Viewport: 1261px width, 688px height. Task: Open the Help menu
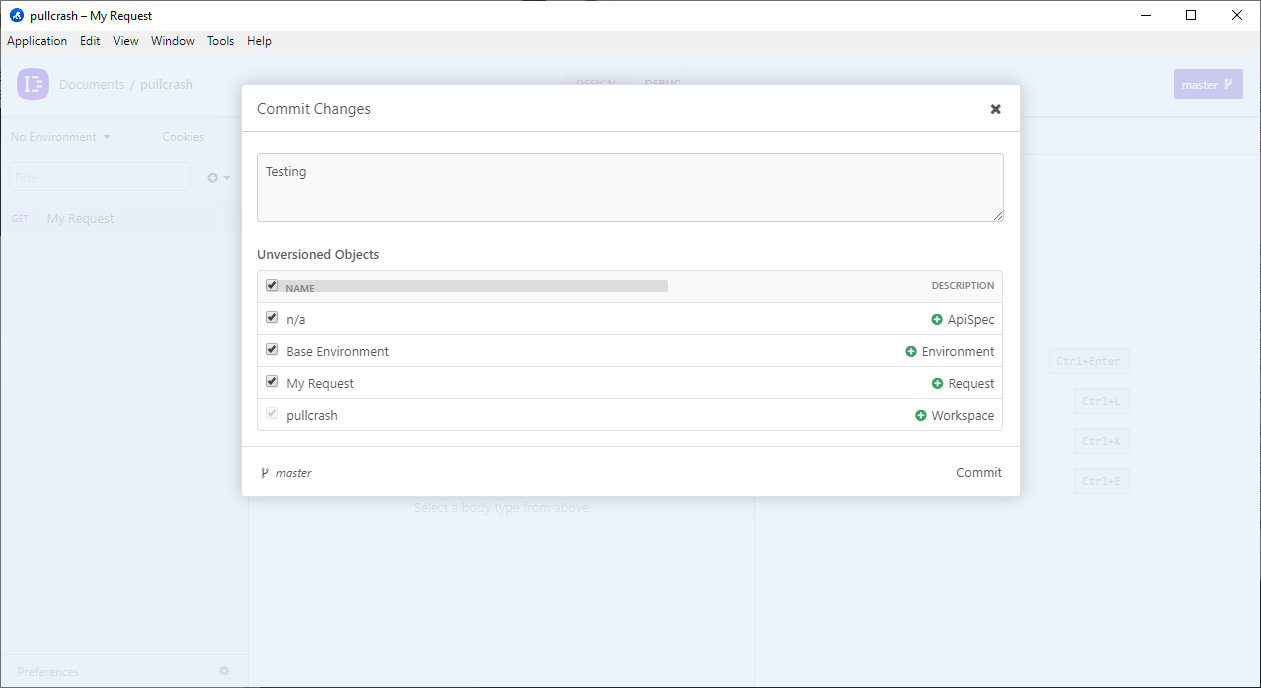click(x=259, y=41)
